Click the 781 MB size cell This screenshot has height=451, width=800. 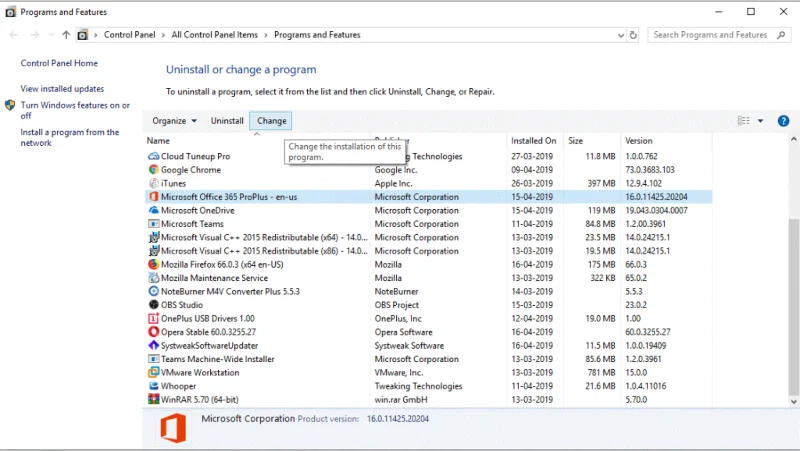point(601,372)
